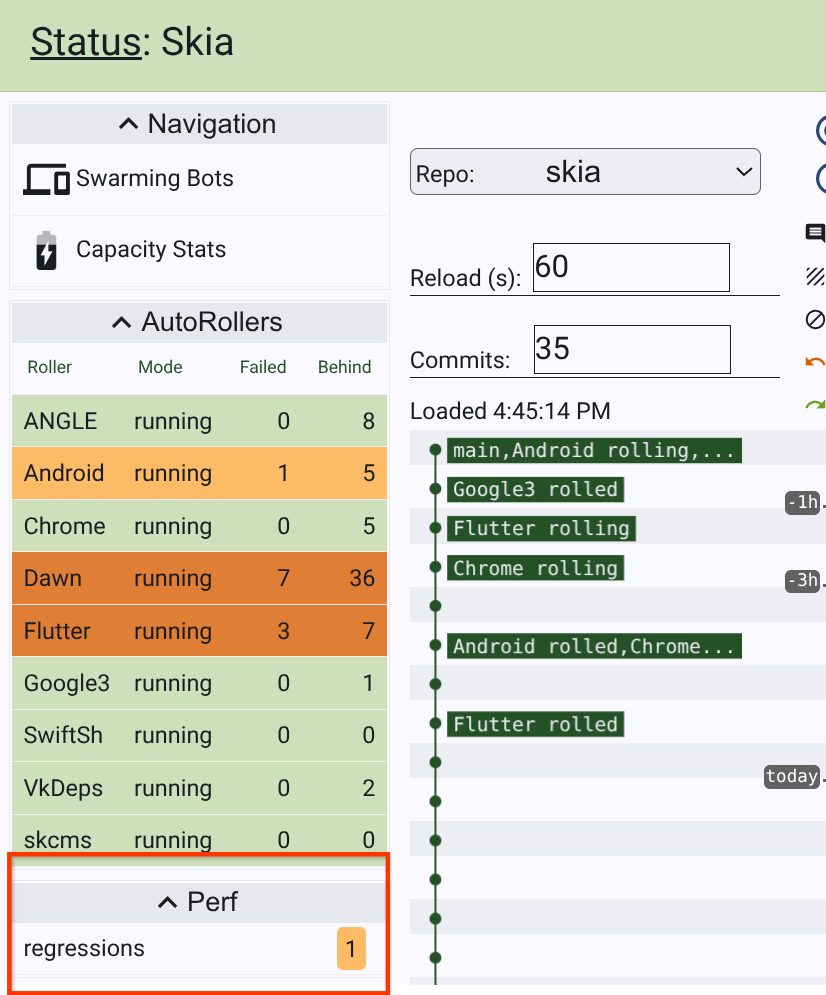Open Swarming Bots link
The height and width of the screenshot is (995, 826).
155,178
